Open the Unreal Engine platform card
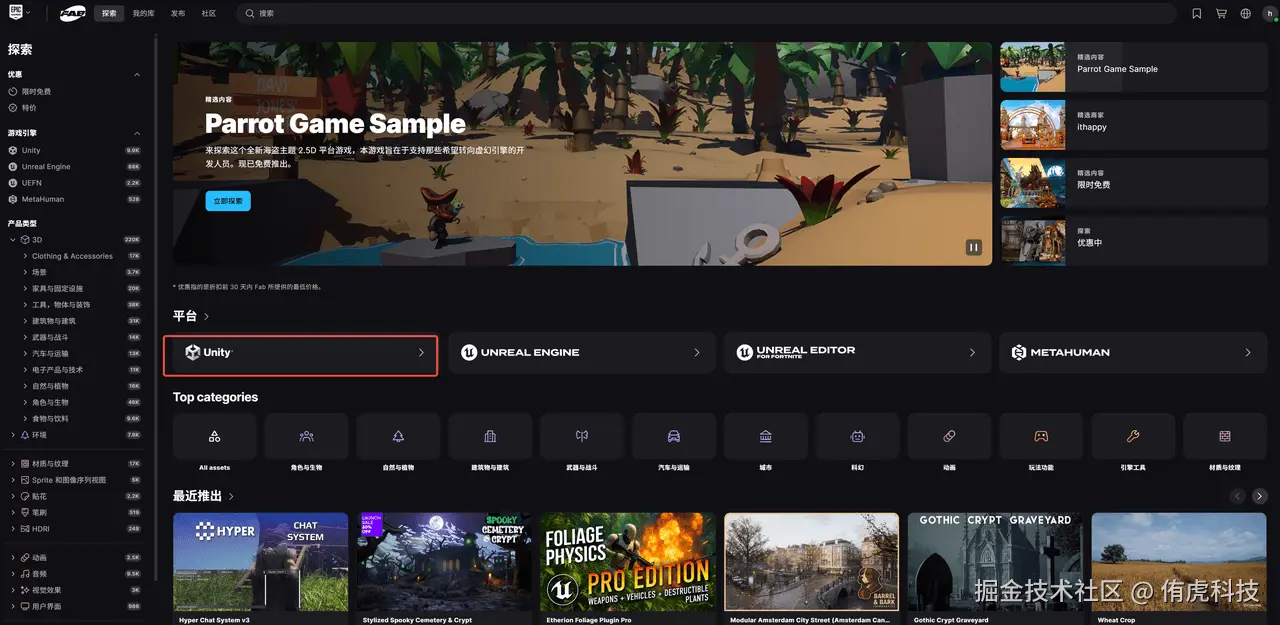Screen dimensions: 1280x625 pos(582,352)
